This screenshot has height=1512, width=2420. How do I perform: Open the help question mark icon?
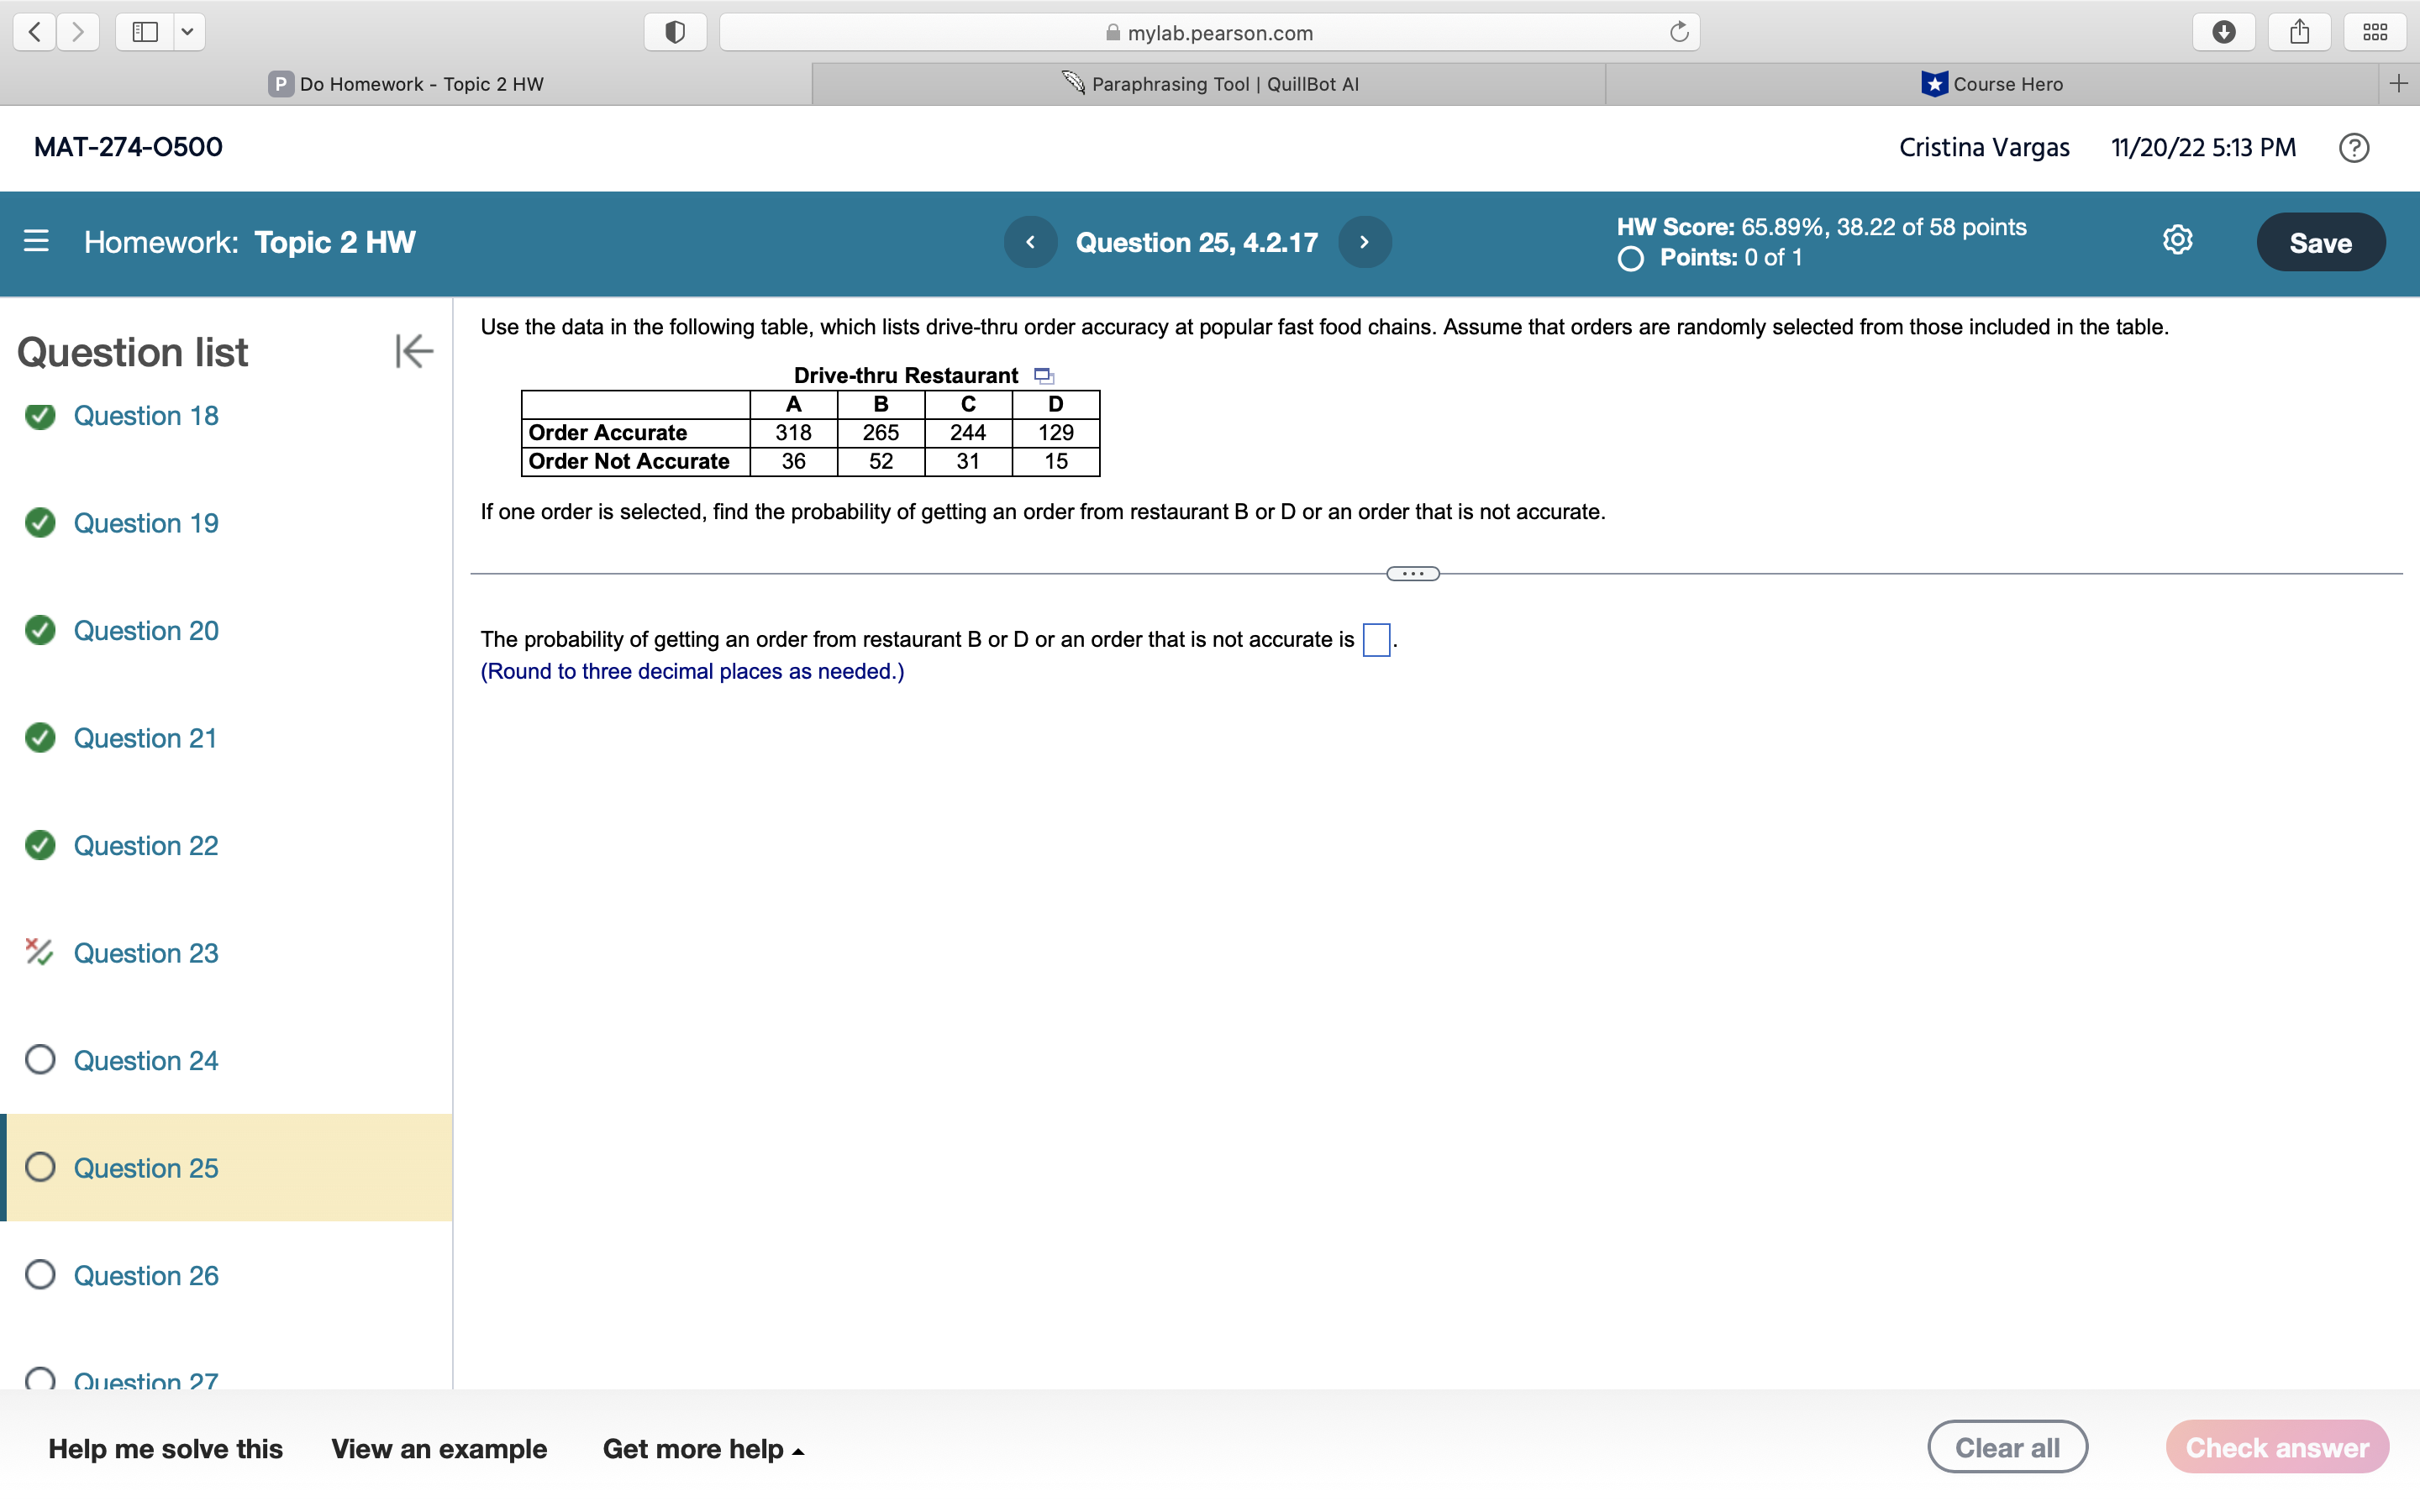[x=2354, y=147]
